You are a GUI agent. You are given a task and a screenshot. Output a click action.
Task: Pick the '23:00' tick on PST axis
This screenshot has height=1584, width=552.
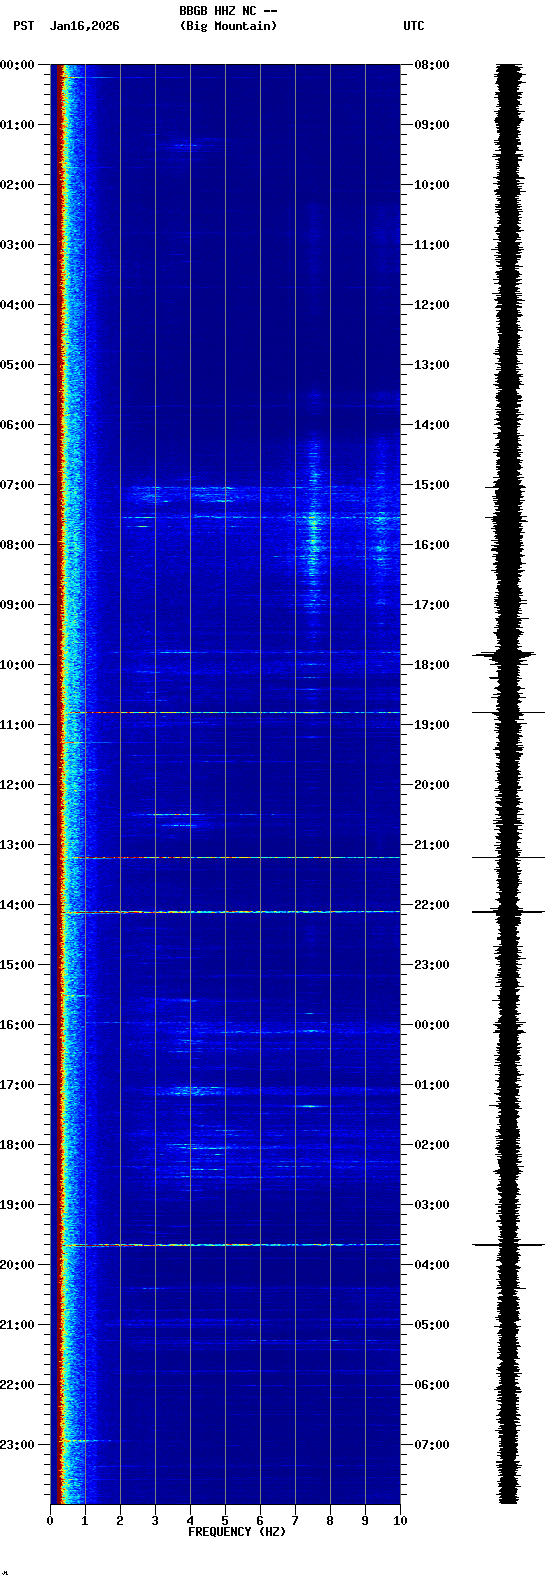(17, 1445)
